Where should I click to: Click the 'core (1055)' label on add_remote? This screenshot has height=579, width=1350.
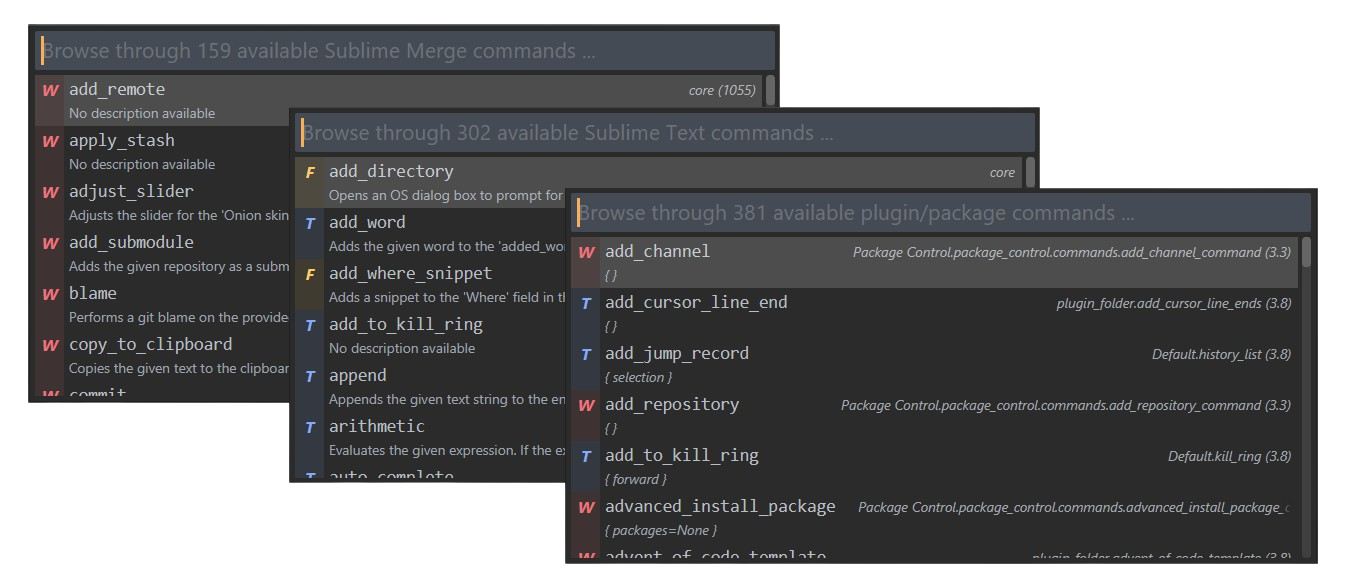click(x=722, y=90)
